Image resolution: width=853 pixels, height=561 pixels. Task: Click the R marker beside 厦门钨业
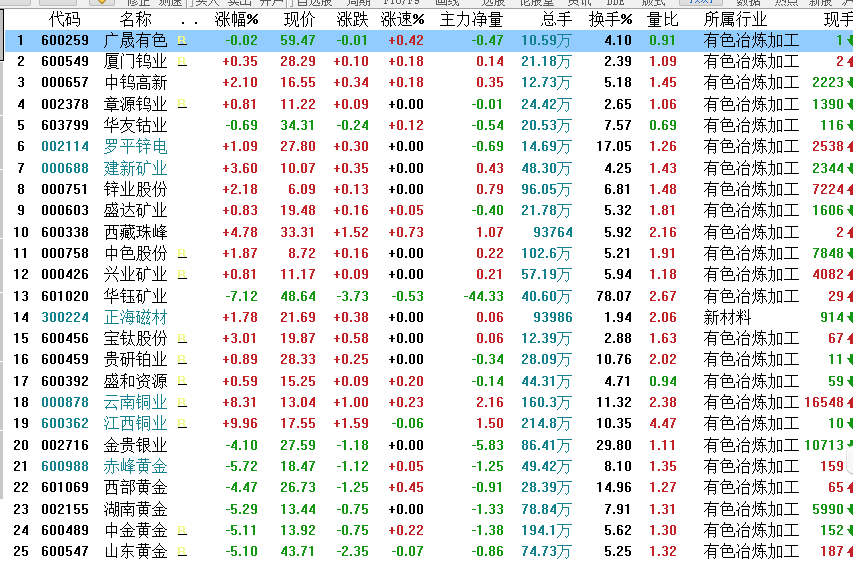click(x=182, y=62)
